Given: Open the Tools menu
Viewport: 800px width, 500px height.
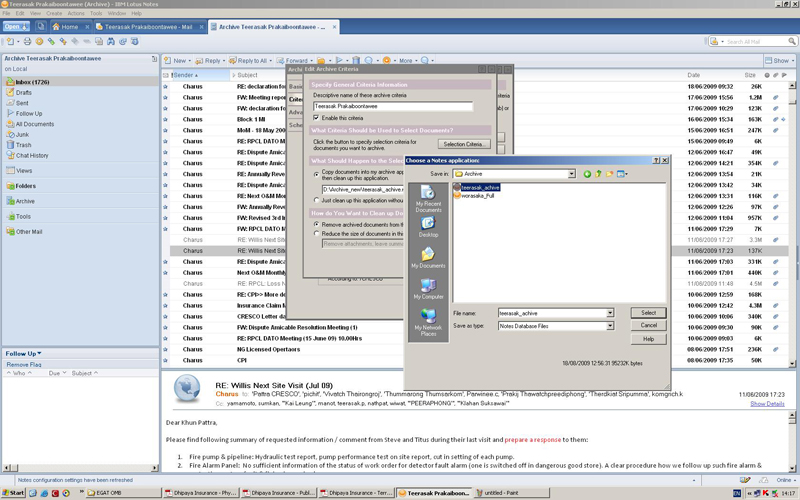Looking at the screenshot, I should click(x=96, y=13).
